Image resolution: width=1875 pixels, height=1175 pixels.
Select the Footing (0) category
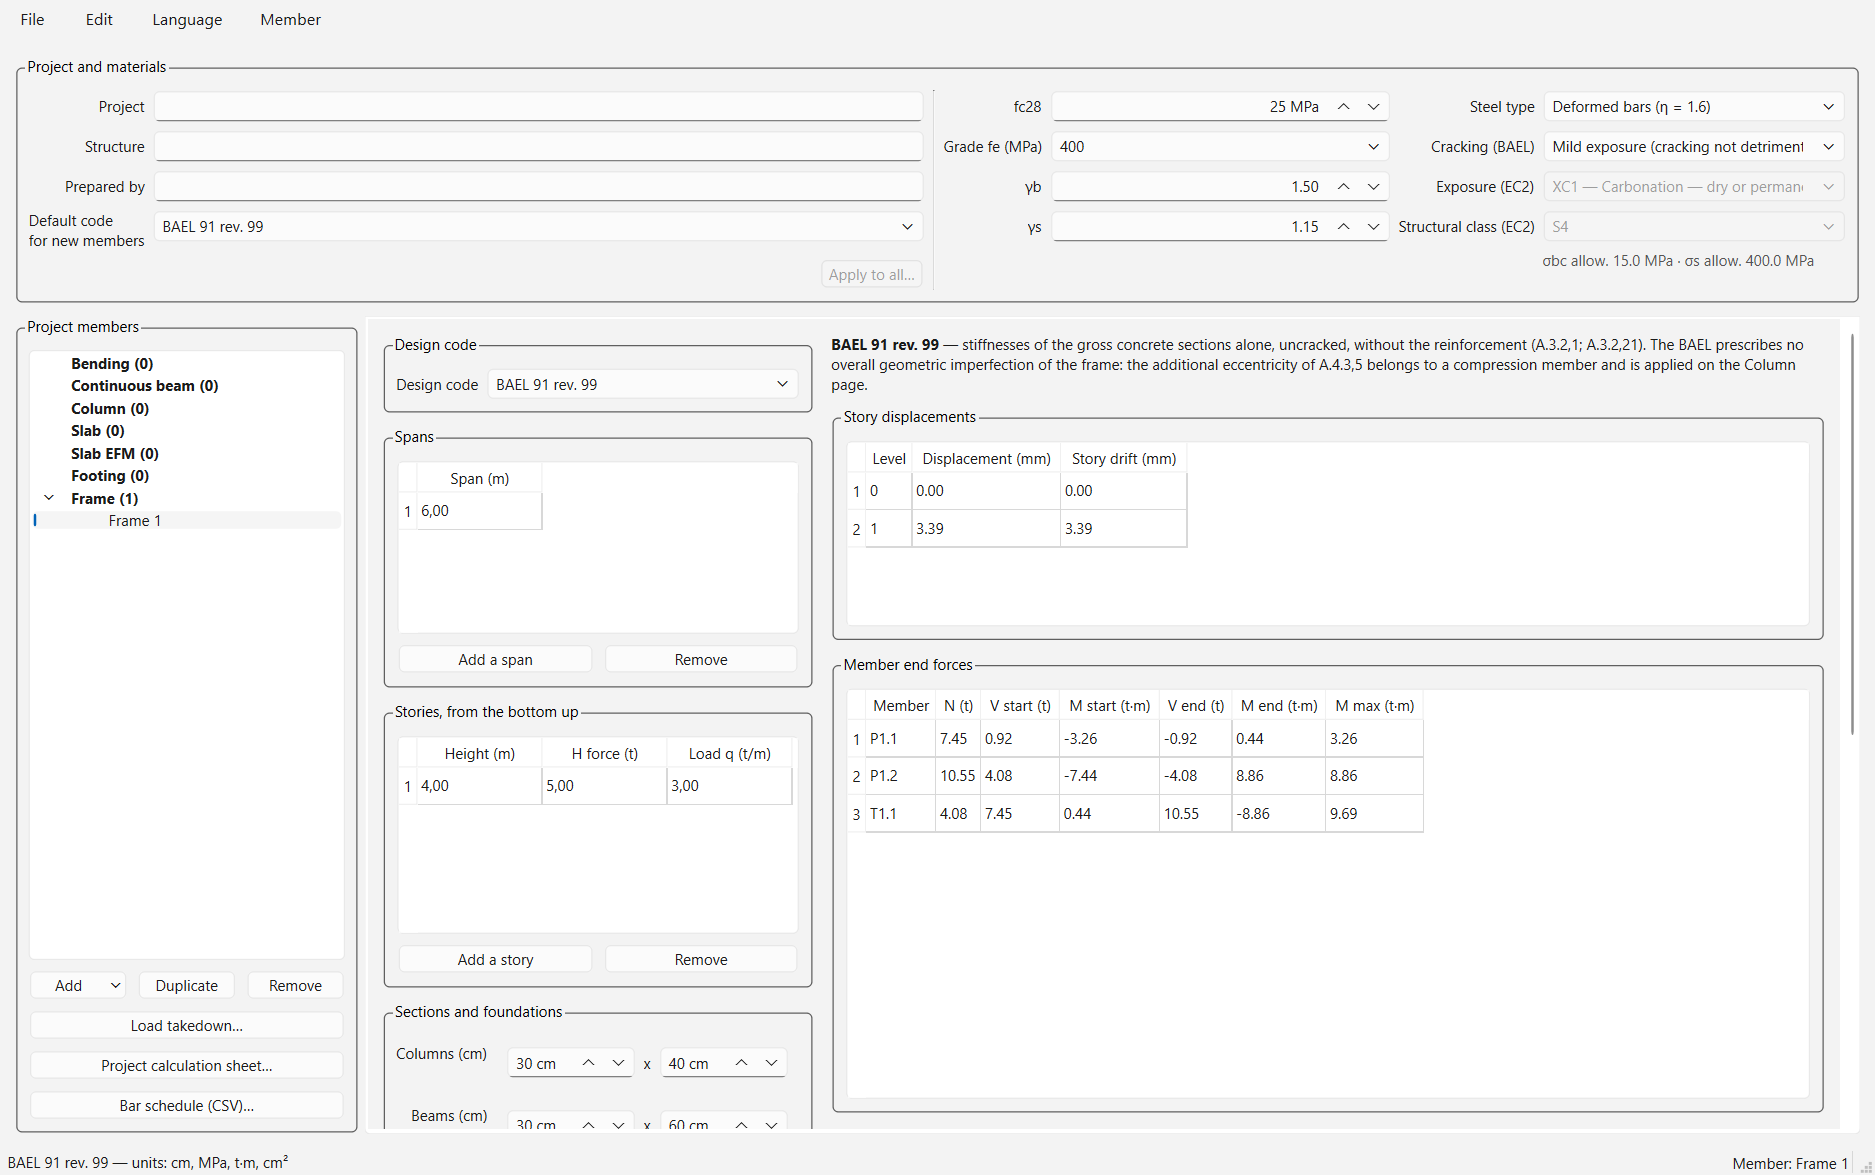coord(110,476)
